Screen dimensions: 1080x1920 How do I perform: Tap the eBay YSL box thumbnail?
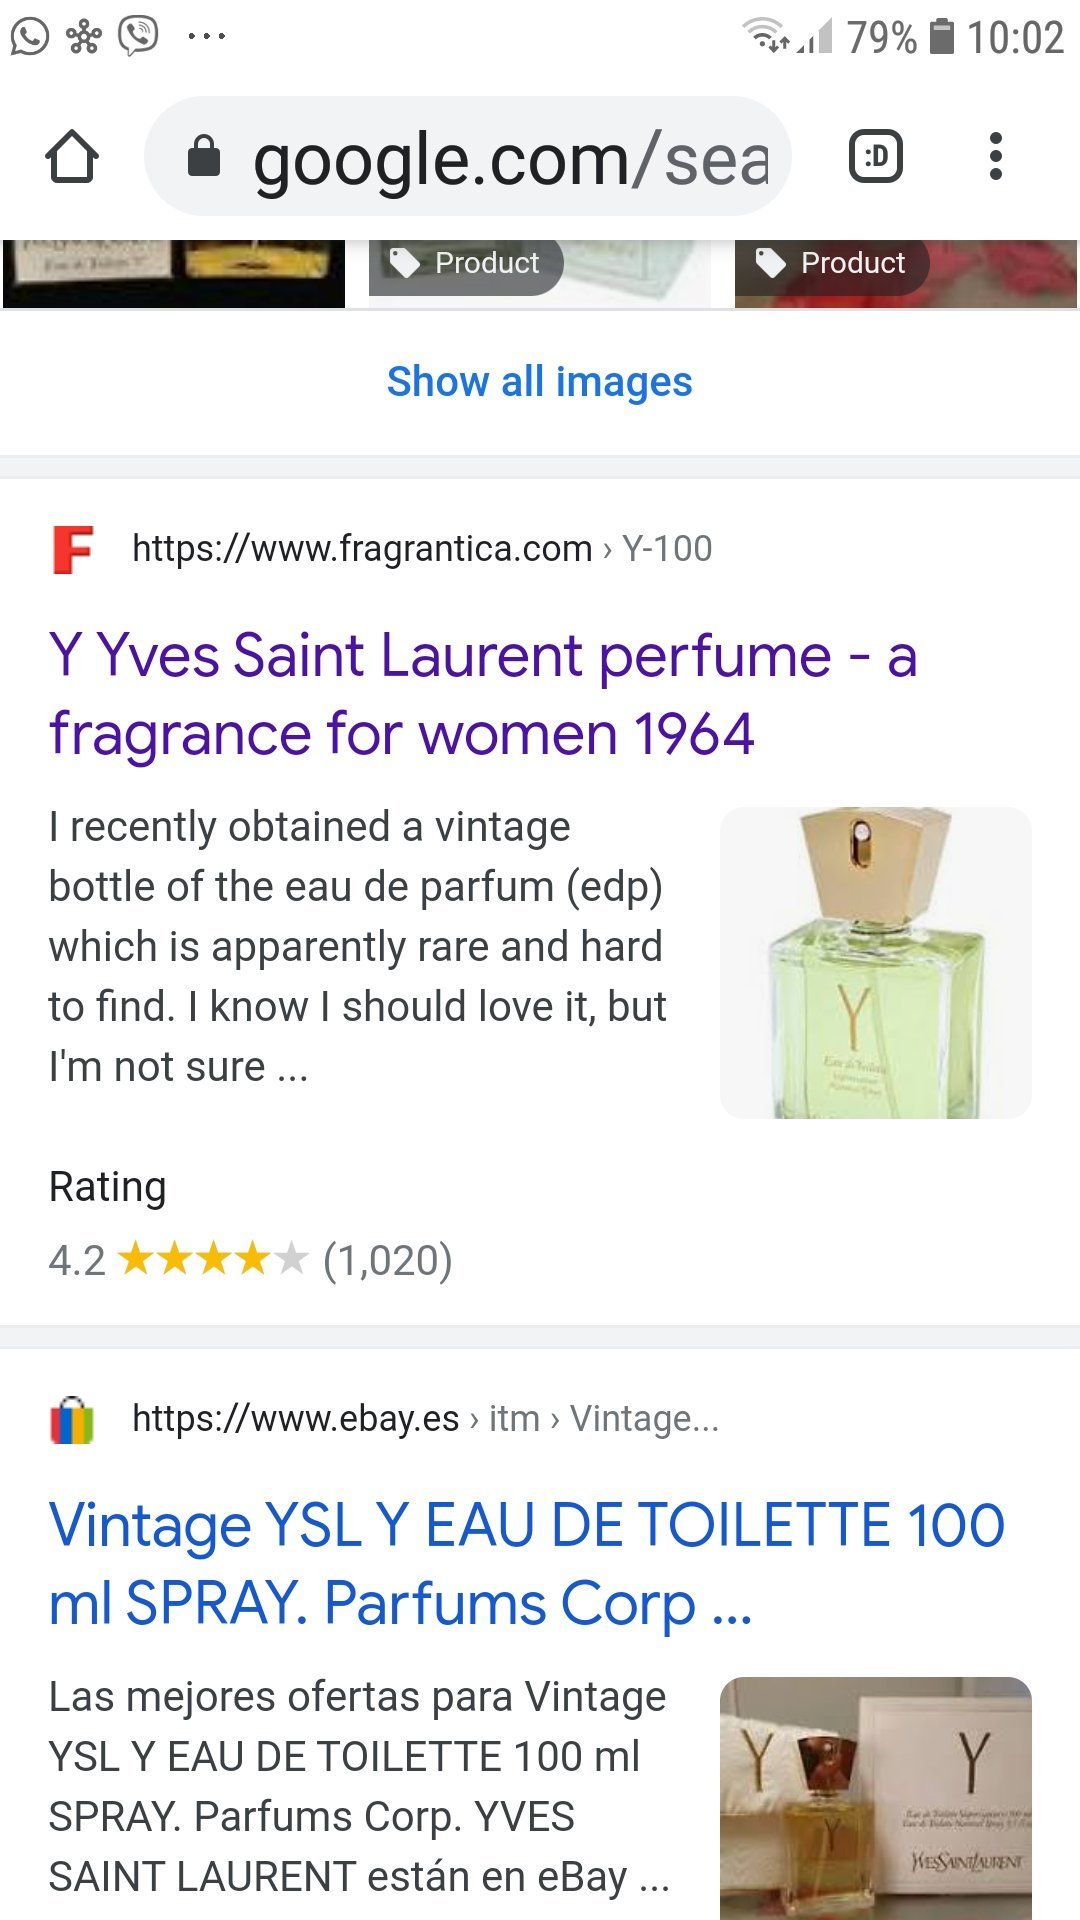pos(875,1798)
